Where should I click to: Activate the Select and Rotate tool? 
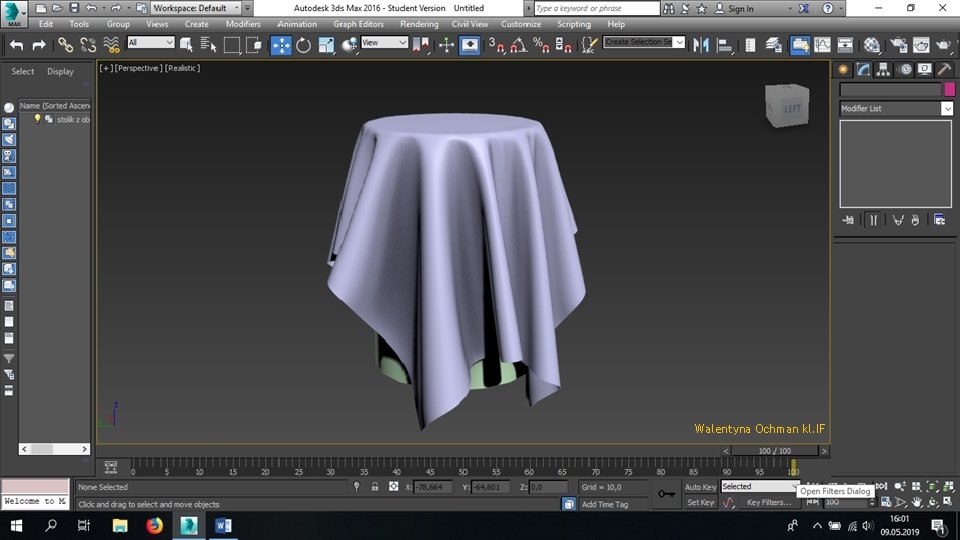click(303, 45)
